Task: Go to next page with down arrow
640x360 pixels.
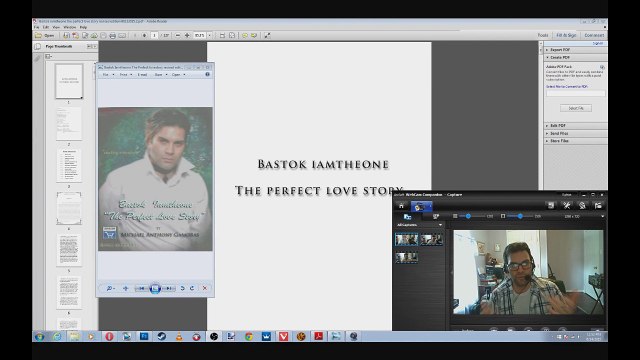Action: coord(144,36)
